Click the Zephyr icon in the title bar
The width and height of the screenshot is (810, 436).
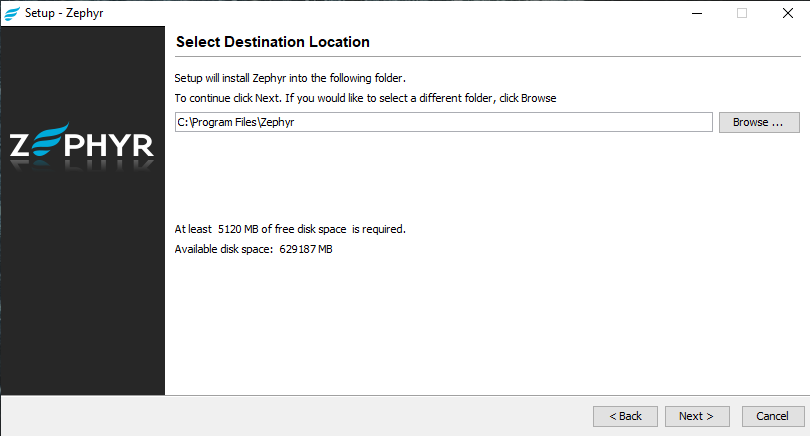click(x=12, y=13)
